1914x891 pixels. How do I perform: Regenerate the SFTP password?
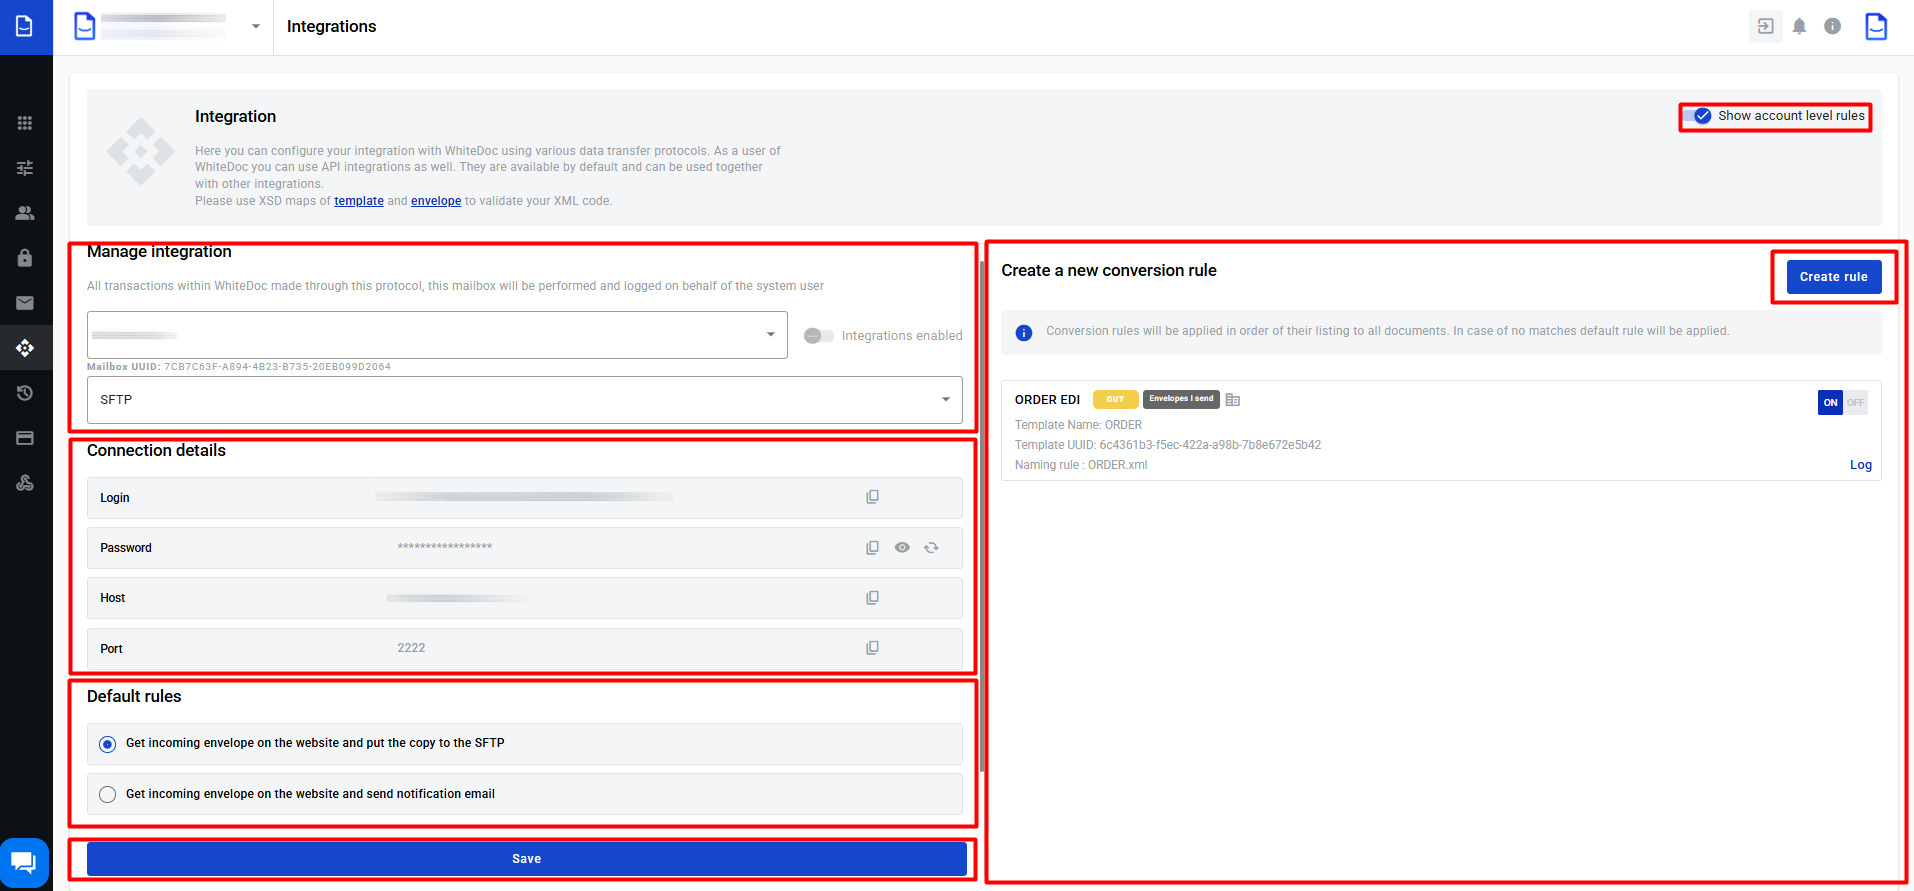pyautogui.click(x=931, y=548)
